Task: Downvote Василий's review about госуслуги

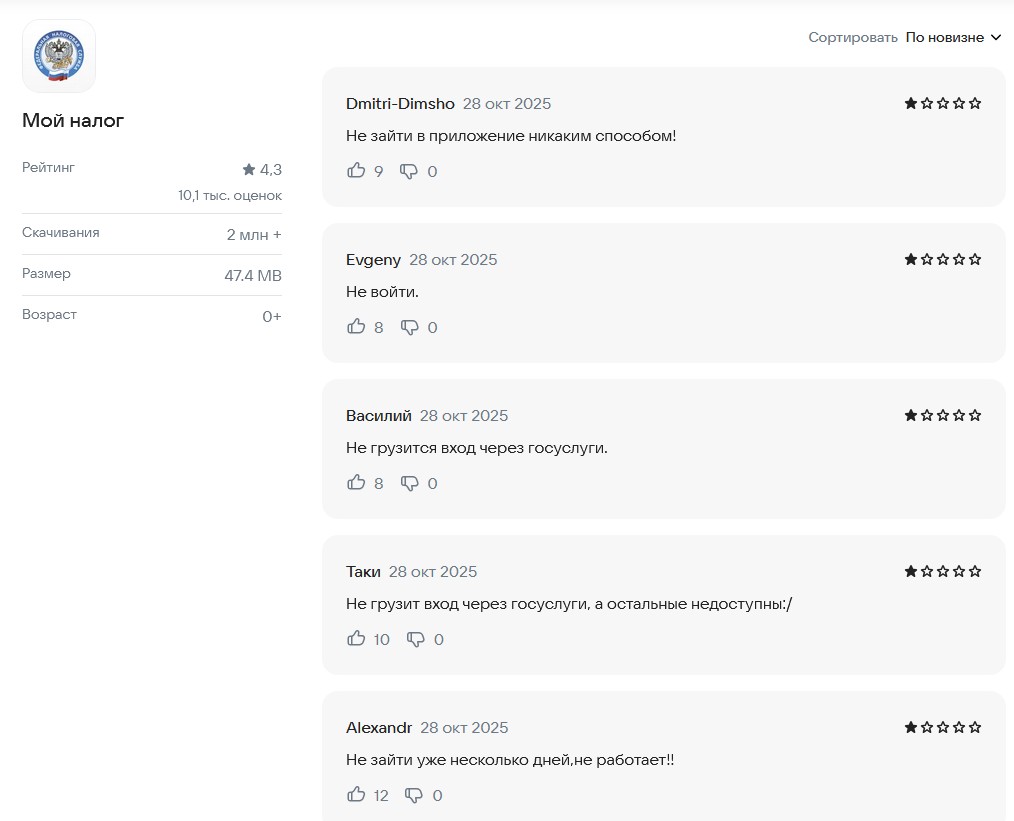Action: click(x=408, y=483)
